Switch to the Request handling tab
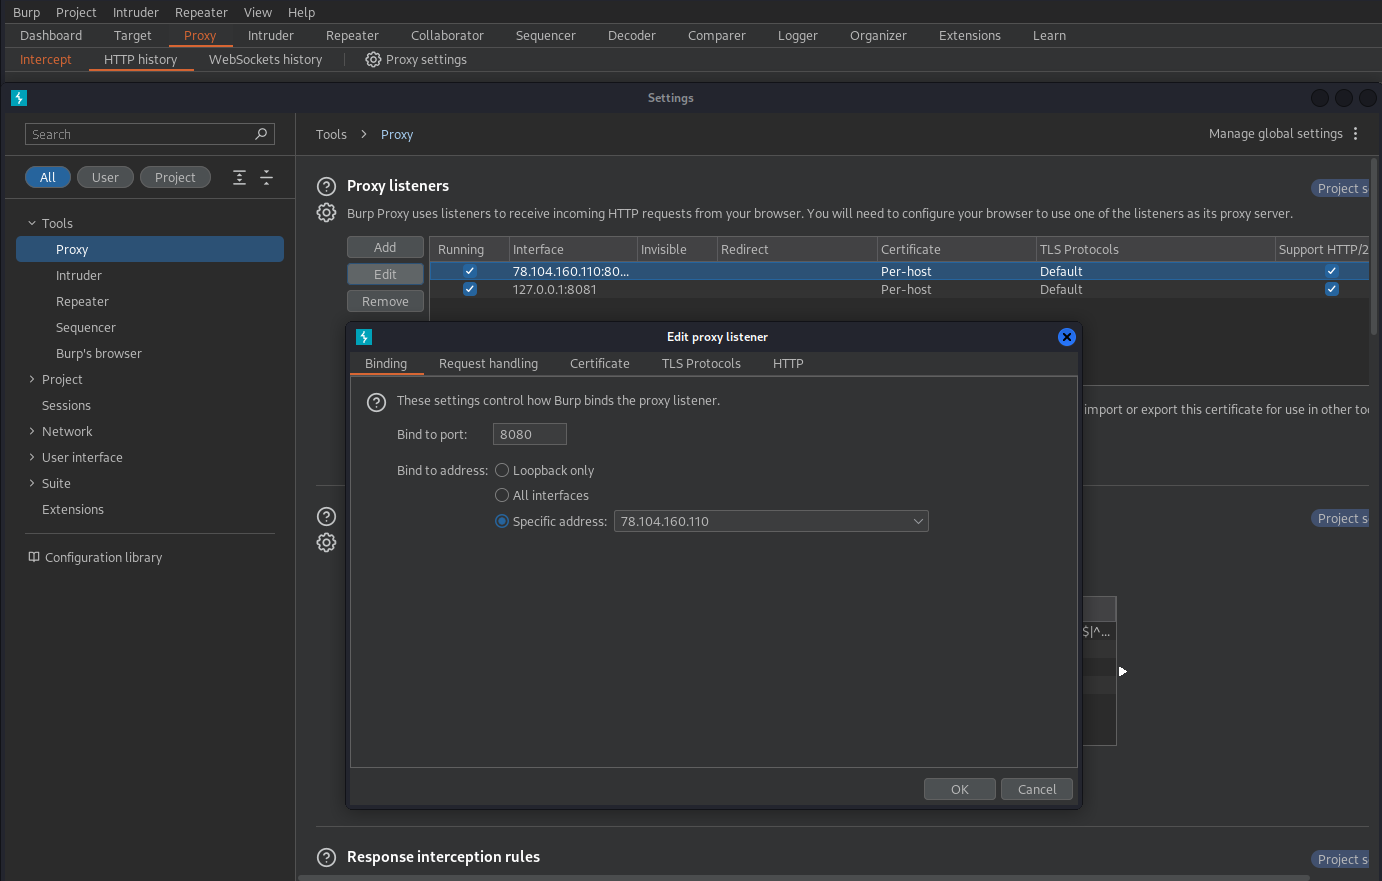This screenshot has height=881, width=1382. coord(488,363)
